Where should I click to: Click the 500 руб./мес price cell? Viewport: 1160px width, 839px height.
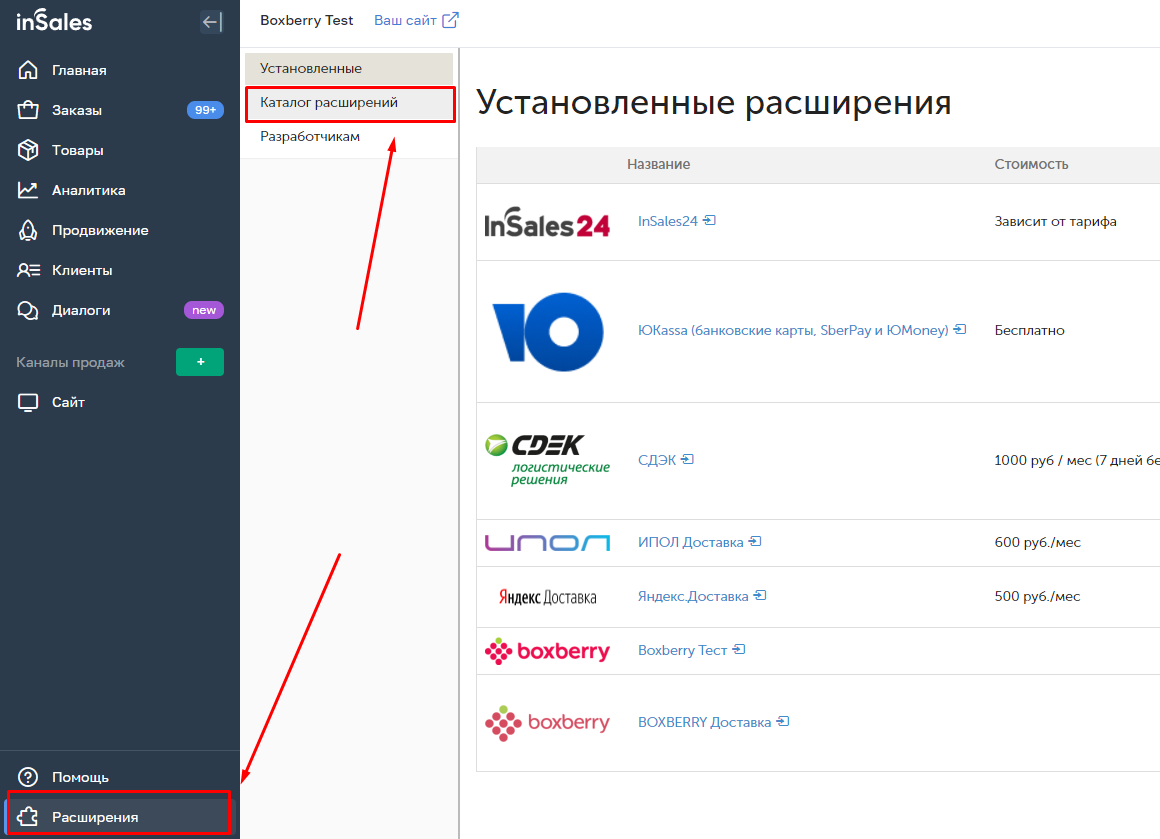[x=1037, y=596]
